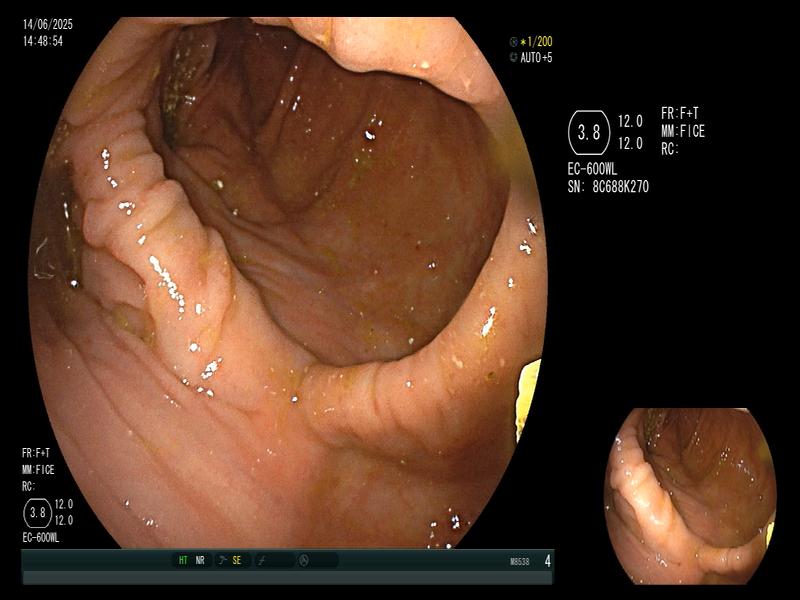Click the circled A status icon
This screenshot has width=800, height=600.
coord(304,561)
